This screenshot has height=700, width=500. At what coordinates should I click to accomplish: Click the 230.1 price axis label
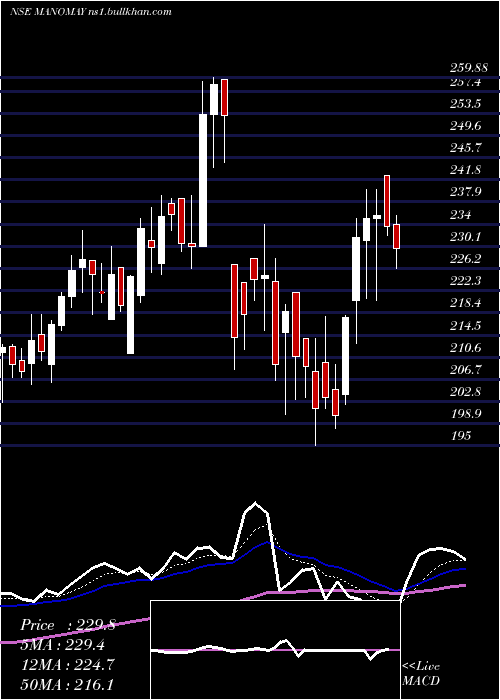coord(466,236)
